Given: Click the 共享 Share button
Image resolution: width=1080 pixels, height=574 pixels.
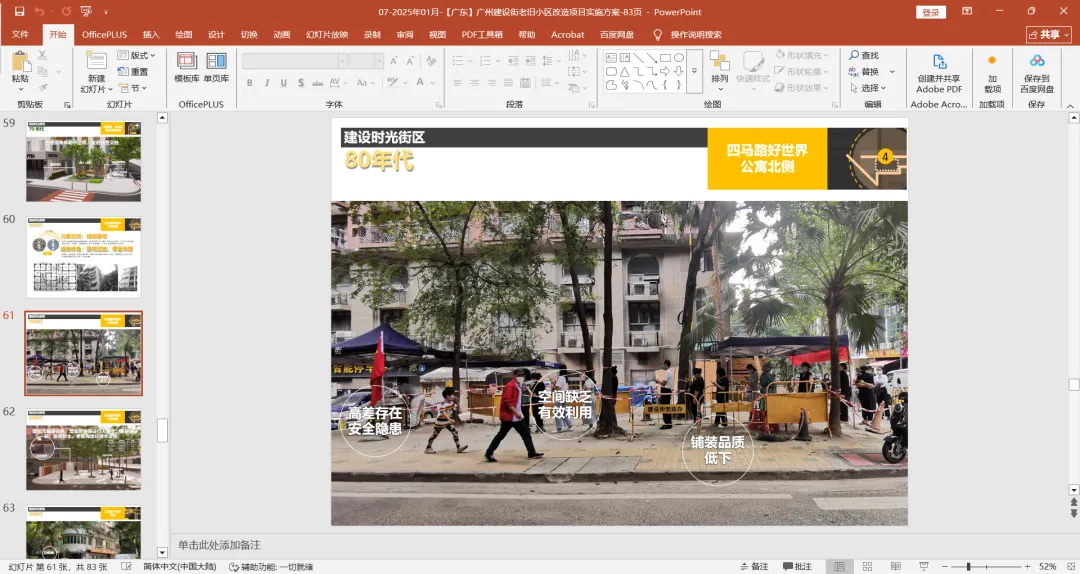Looking at the screenshot, I should (1049, 34).
